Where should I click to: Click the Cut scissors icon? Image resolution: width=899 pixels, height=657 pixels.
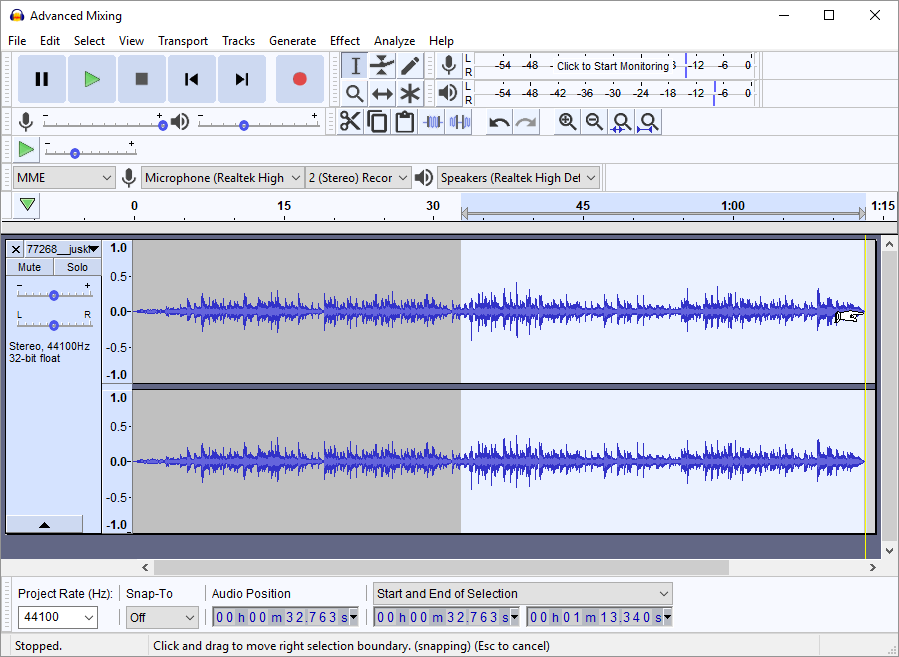(x=350, y=122)
